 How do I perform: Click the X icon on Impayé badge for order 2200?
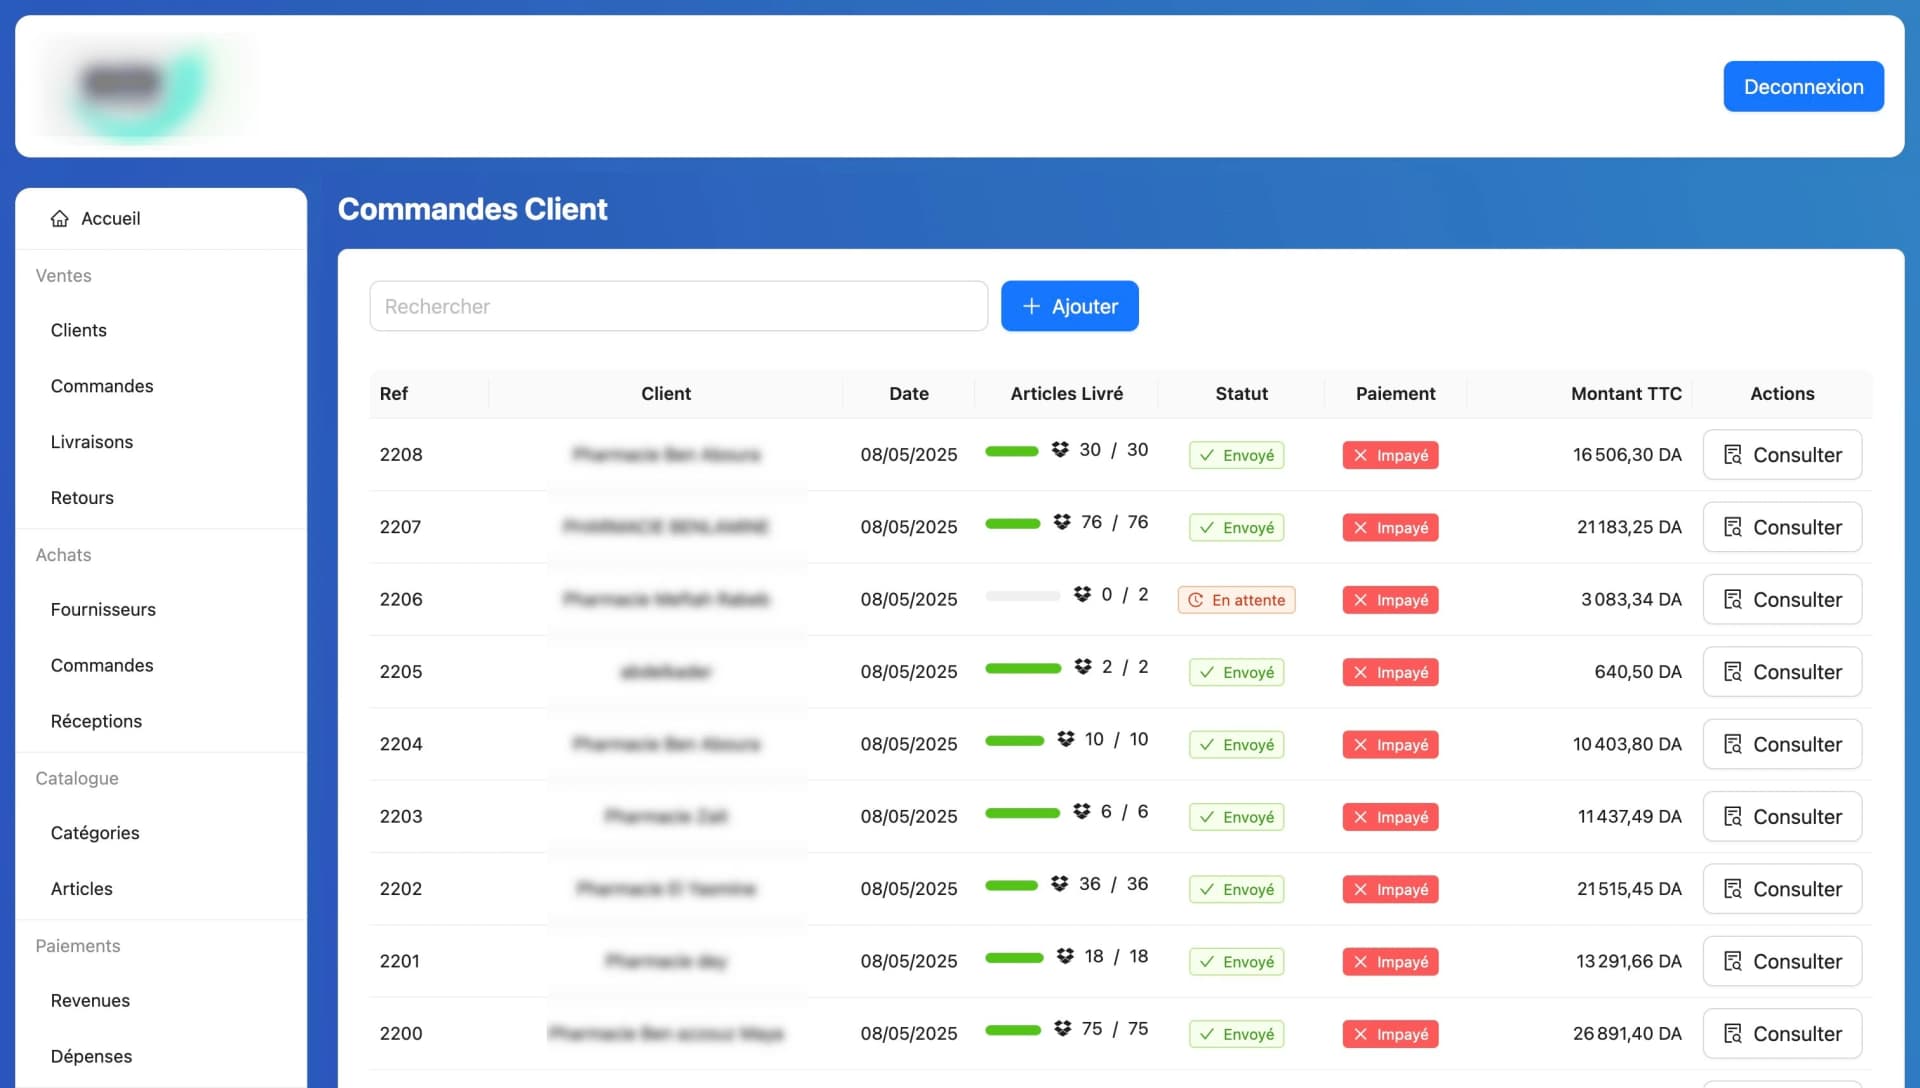1360,1034
